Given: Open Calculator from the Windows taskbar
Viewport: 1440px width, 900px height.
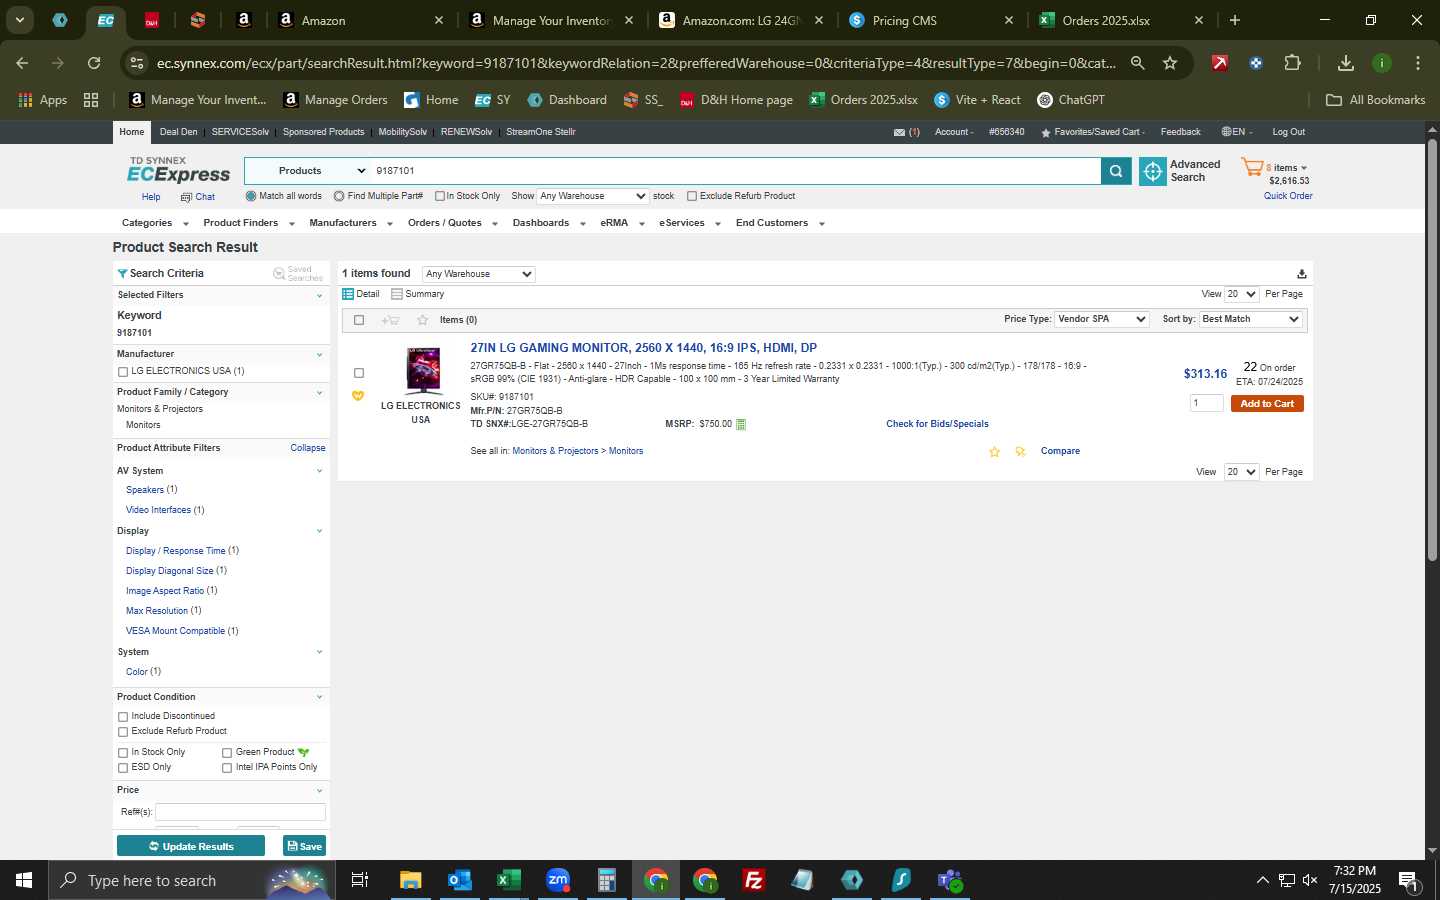Looking at the screenshot, I should pyautogui.click(x=606, y=880).
